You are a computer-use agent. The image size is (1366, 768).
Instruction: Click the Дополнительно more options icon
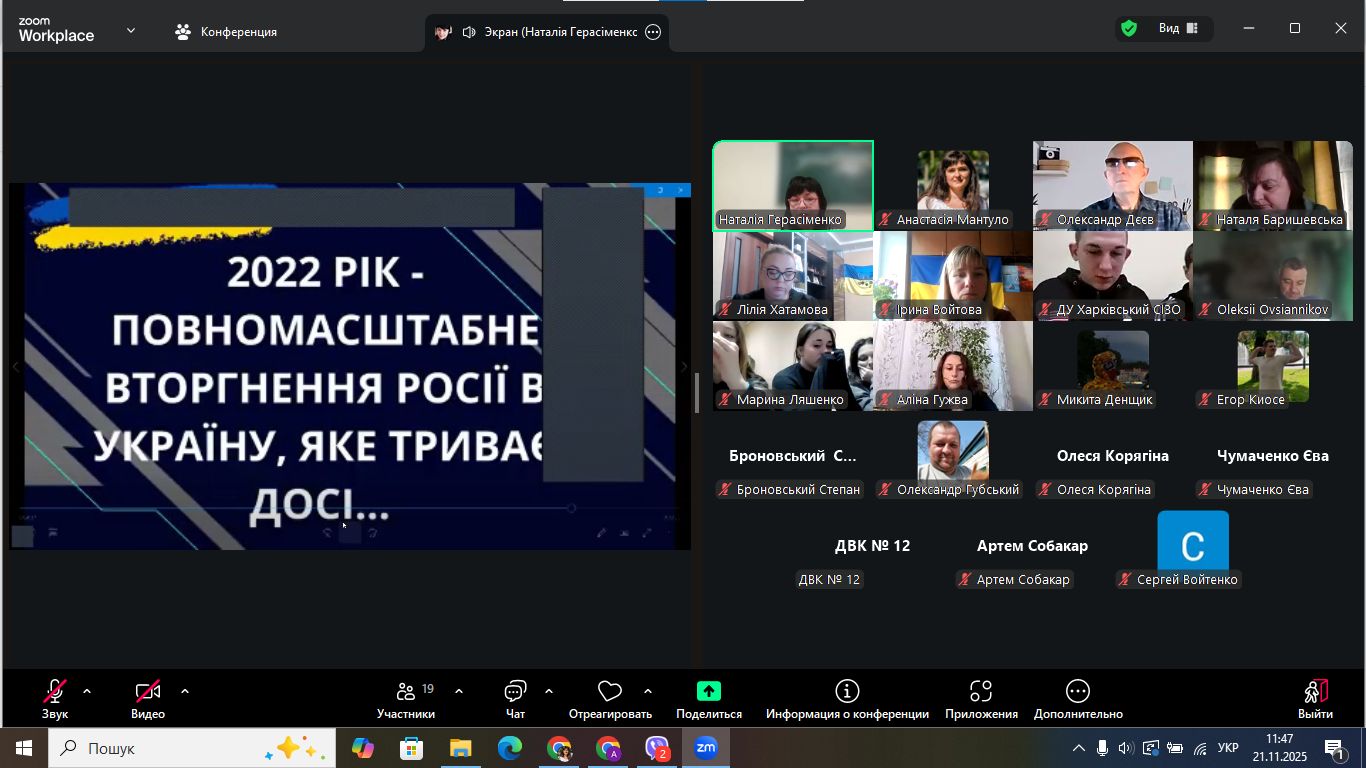coord(1078,698)
